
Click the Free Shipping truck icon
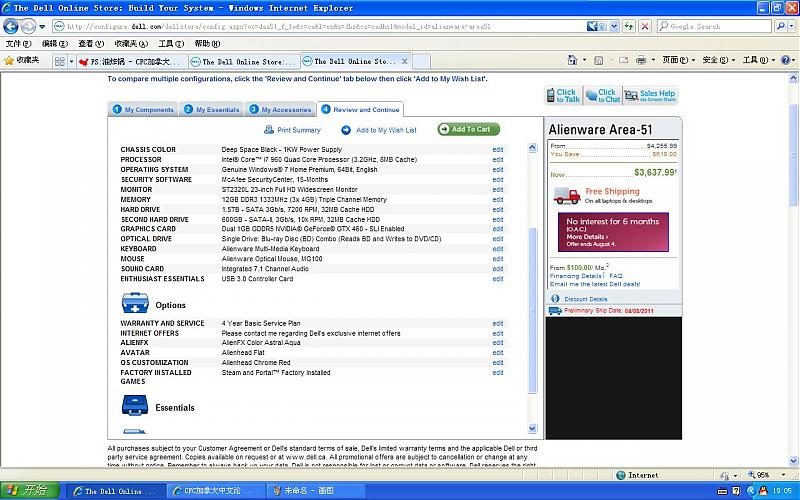pos(567,195)
